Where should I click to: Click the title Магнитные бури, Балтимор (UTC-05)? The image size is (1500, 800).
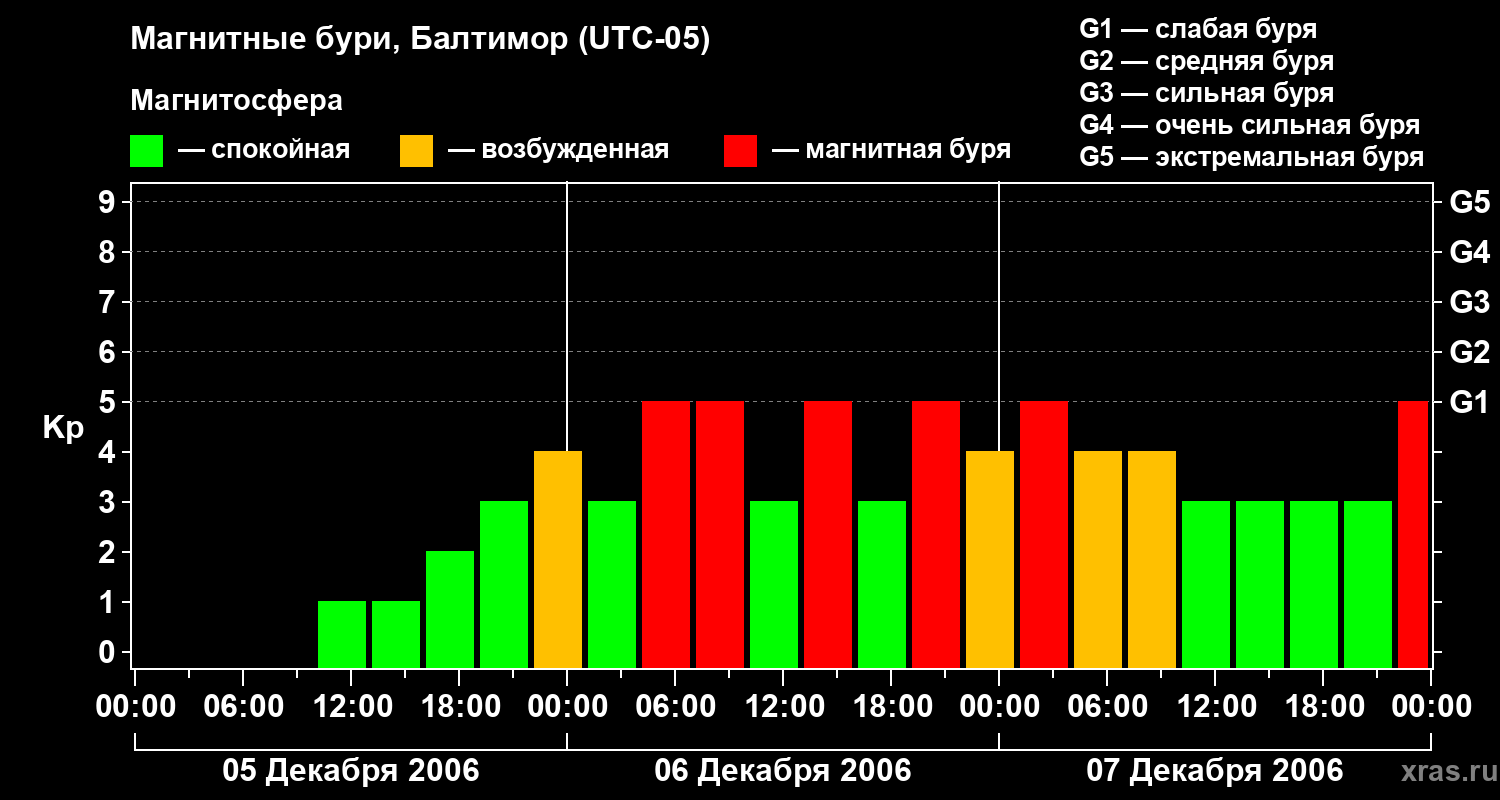tap(420, 40)
